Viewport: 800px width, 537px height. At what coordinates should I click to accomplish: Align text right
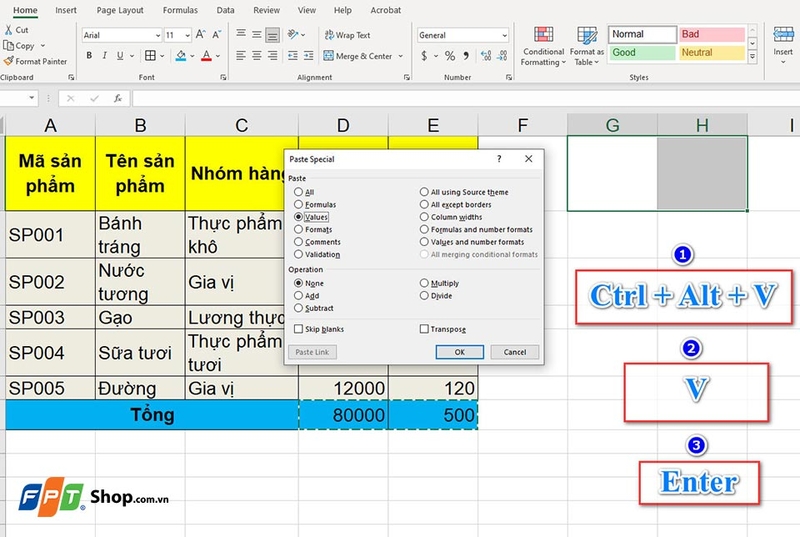tap(272, 56)
